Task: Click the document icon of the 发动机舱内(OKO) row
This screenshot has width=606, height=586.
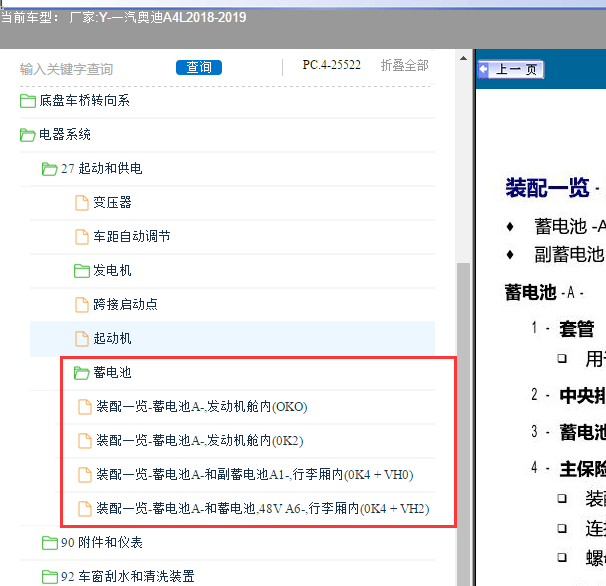Action: tap(85, 407)
